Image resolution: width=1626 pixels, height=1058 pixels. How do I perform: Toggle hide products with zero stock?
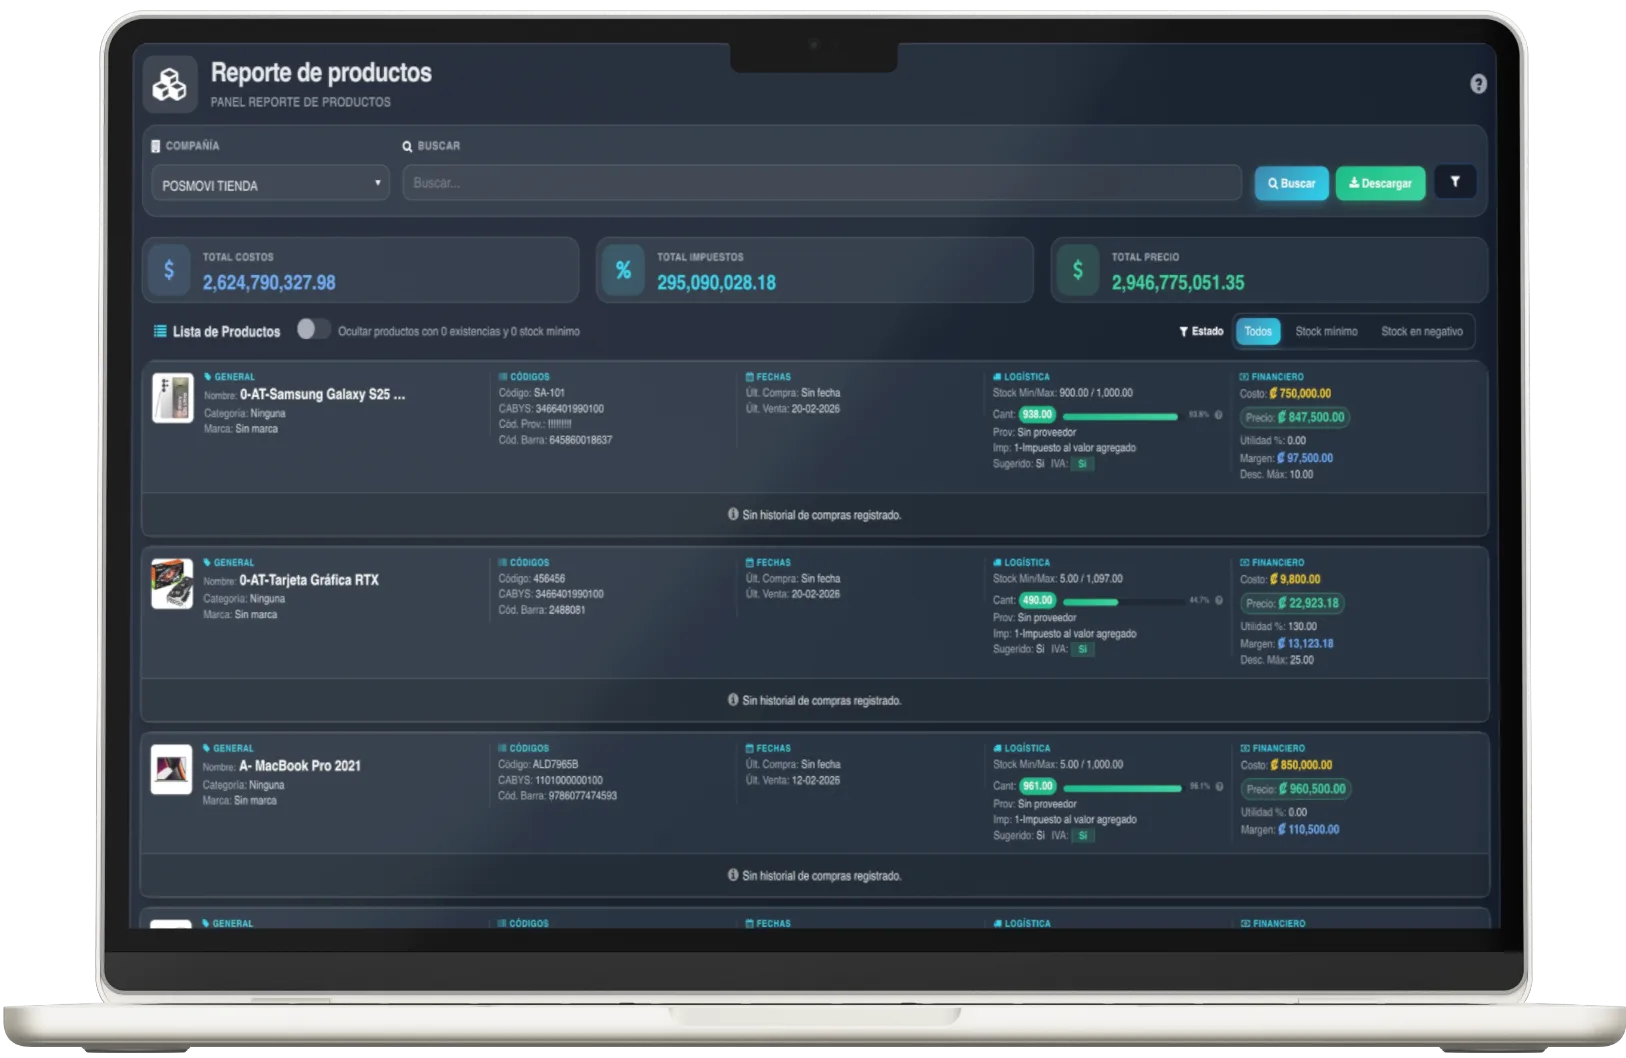[312, 330]
